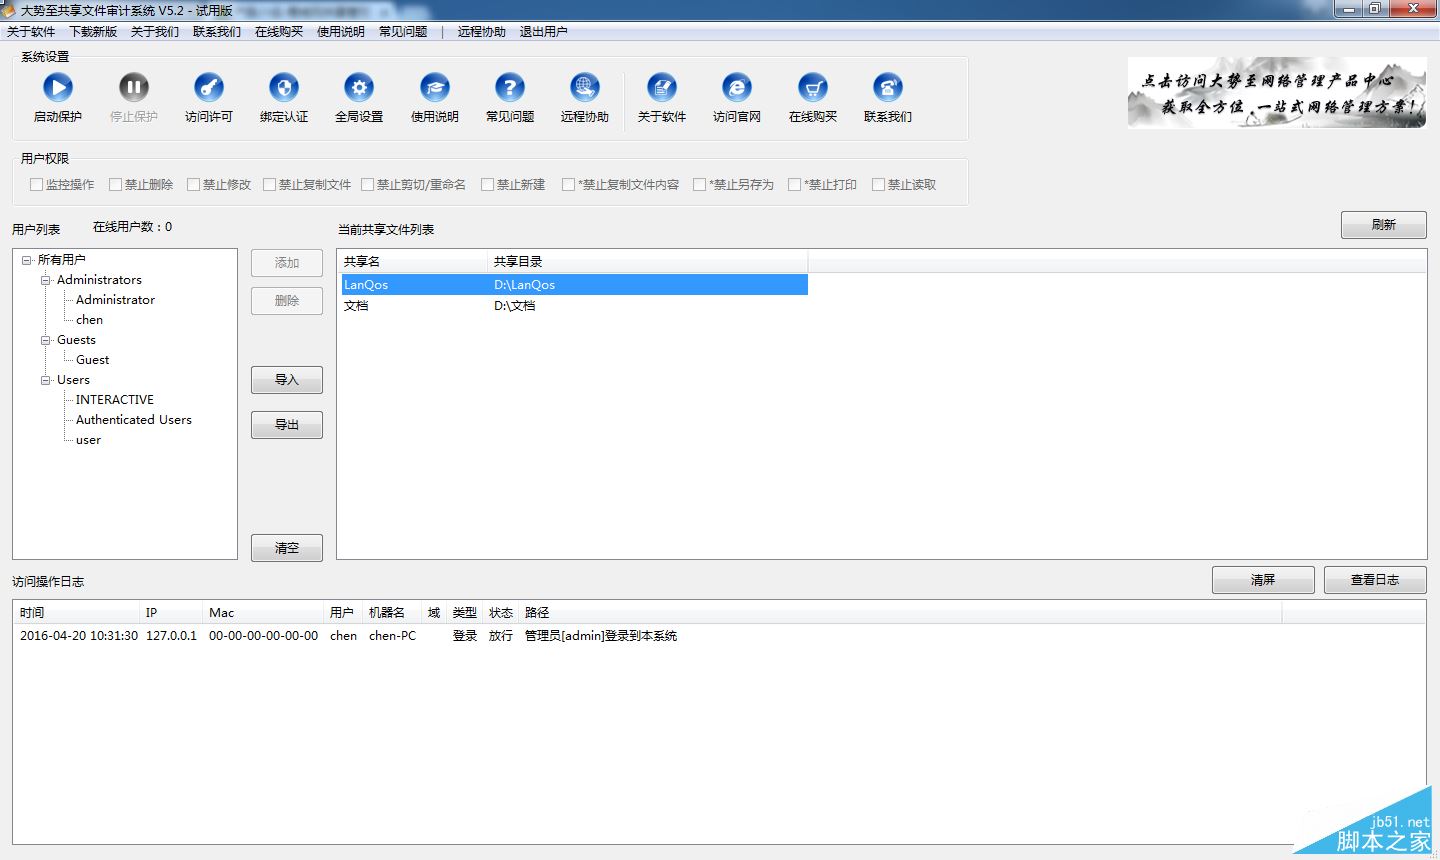Click the 绑定认证 binding authentication icon

(x=284, y=88)
